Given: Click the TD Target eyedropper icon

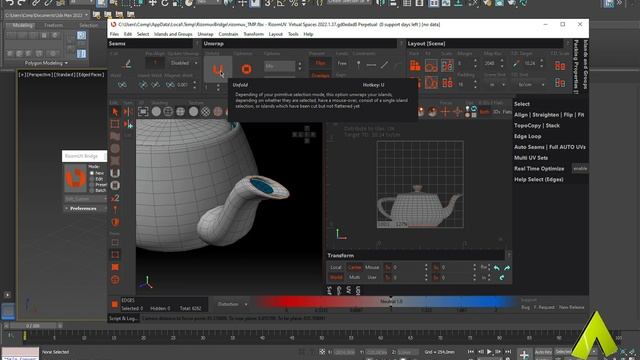Looking at the screenshot, I should (x=516, y=63).
